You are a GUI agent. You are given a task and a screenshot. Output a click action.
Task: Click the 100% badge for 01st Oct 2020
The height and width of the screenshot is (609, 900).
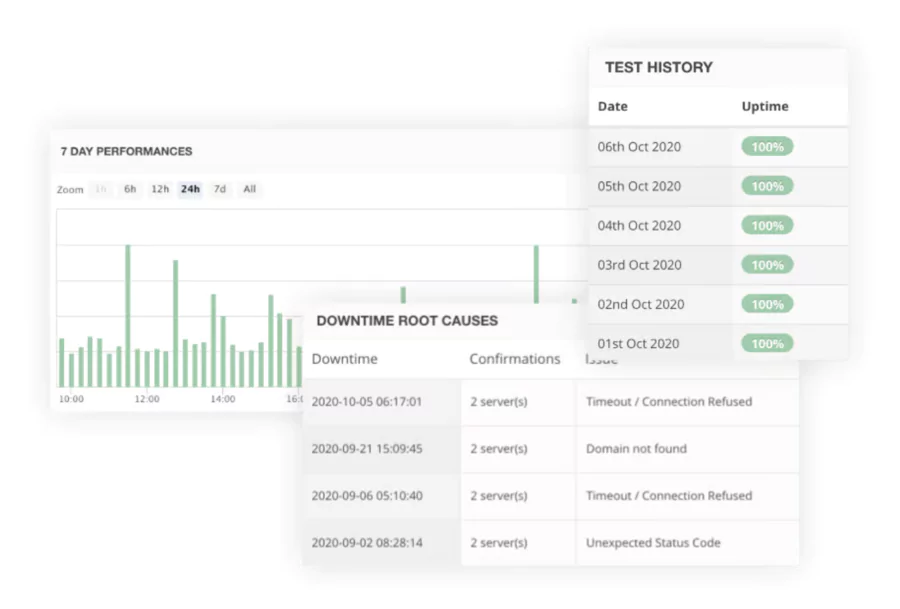click(x=766, y=343)
